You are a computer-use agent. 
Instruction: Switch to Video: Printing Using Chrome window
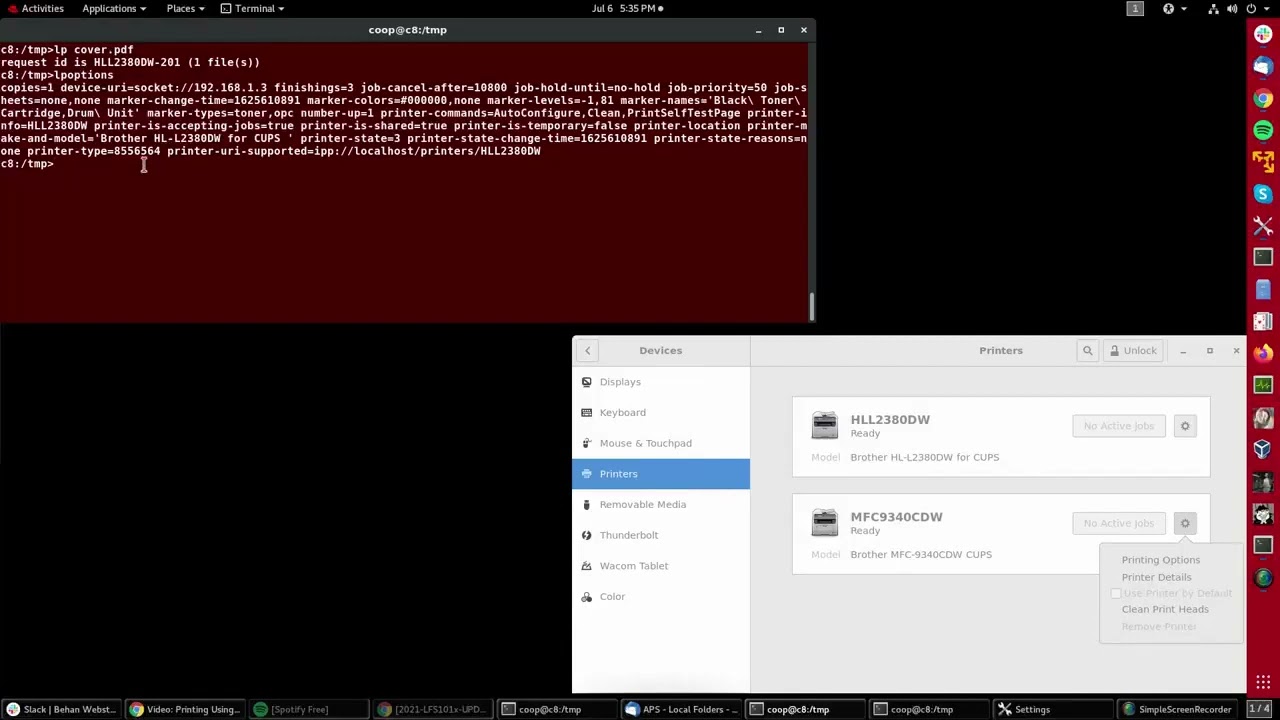pos(186,709)
